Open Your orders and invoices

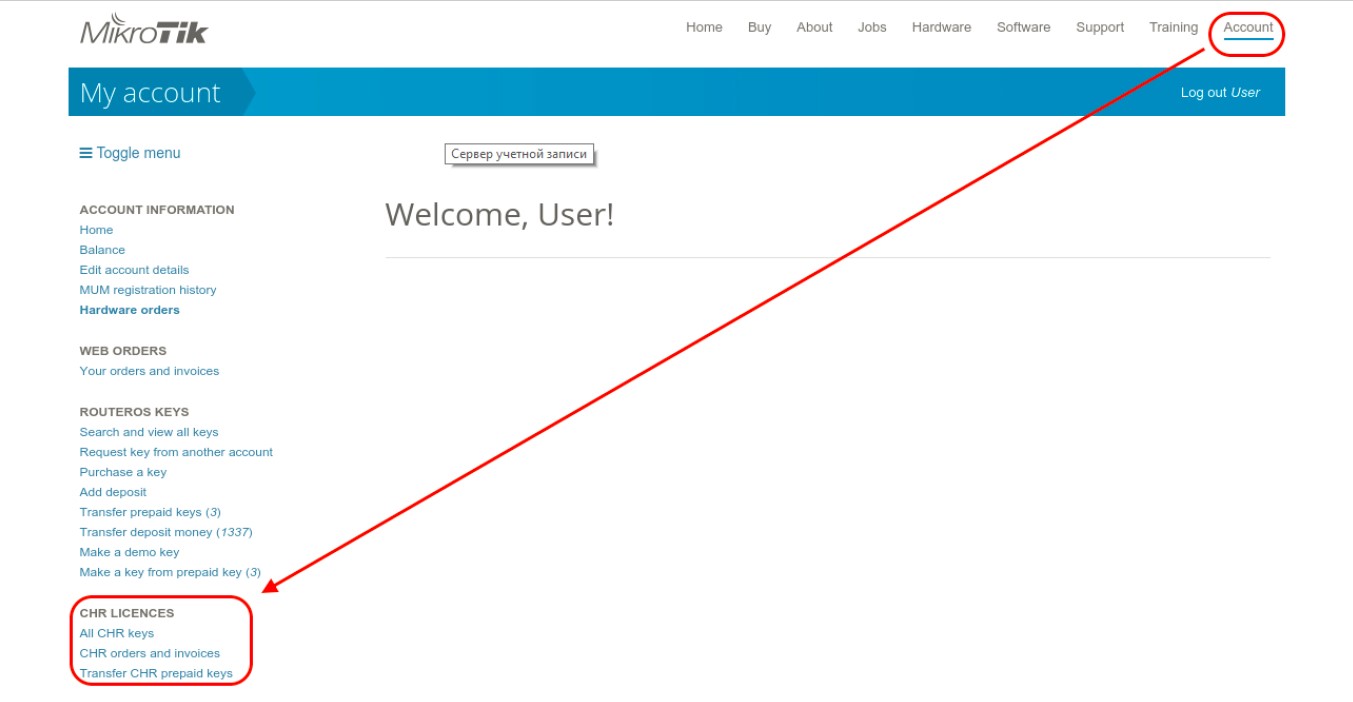[149, 371]
